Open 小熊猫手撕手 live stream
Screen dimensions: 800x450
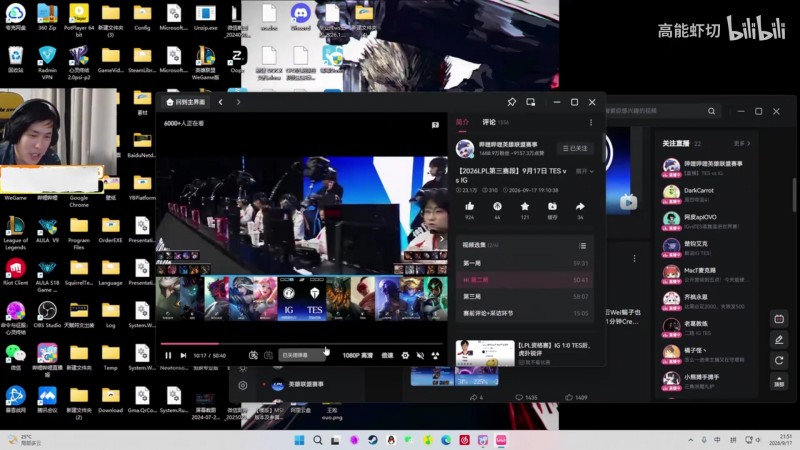(706, 381)
